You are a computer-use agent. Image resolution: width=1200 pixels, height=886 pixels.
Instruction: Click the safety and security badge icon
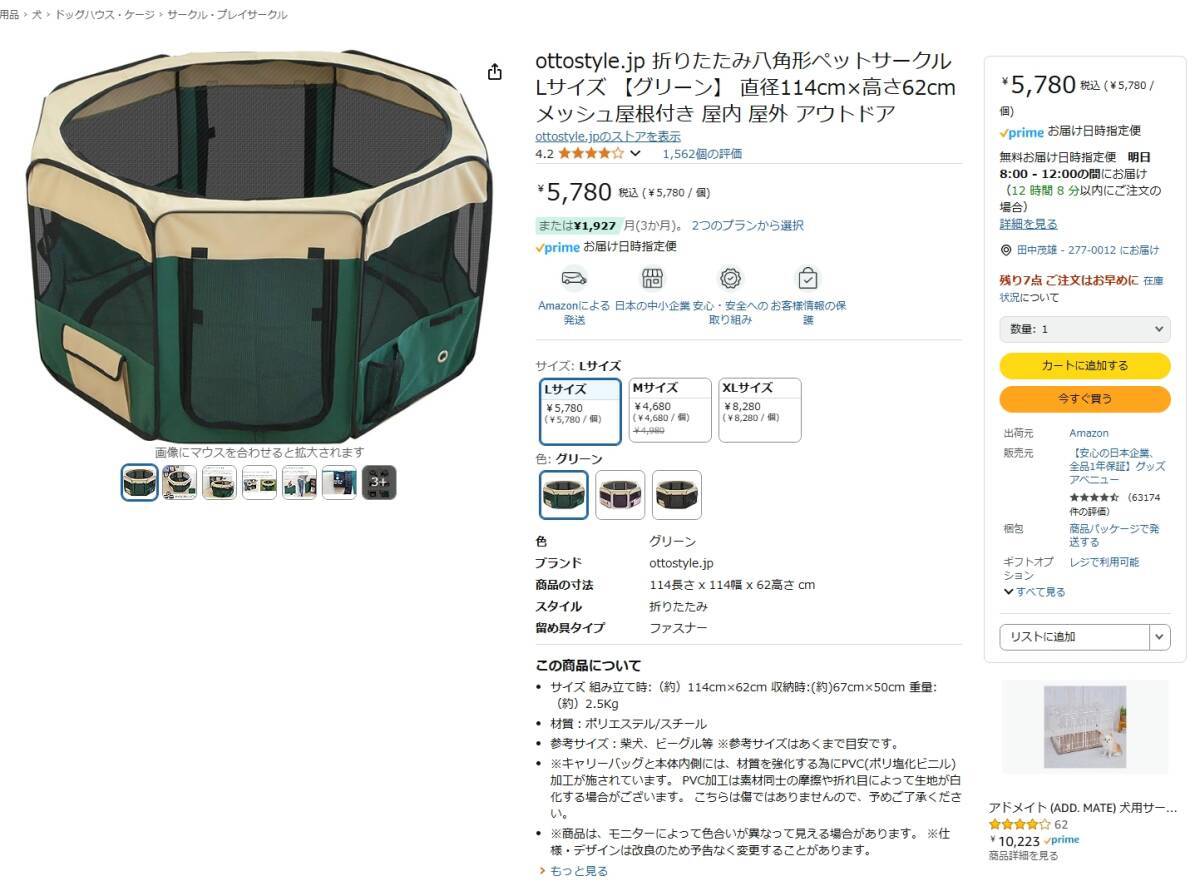click(x=730, y=278)
